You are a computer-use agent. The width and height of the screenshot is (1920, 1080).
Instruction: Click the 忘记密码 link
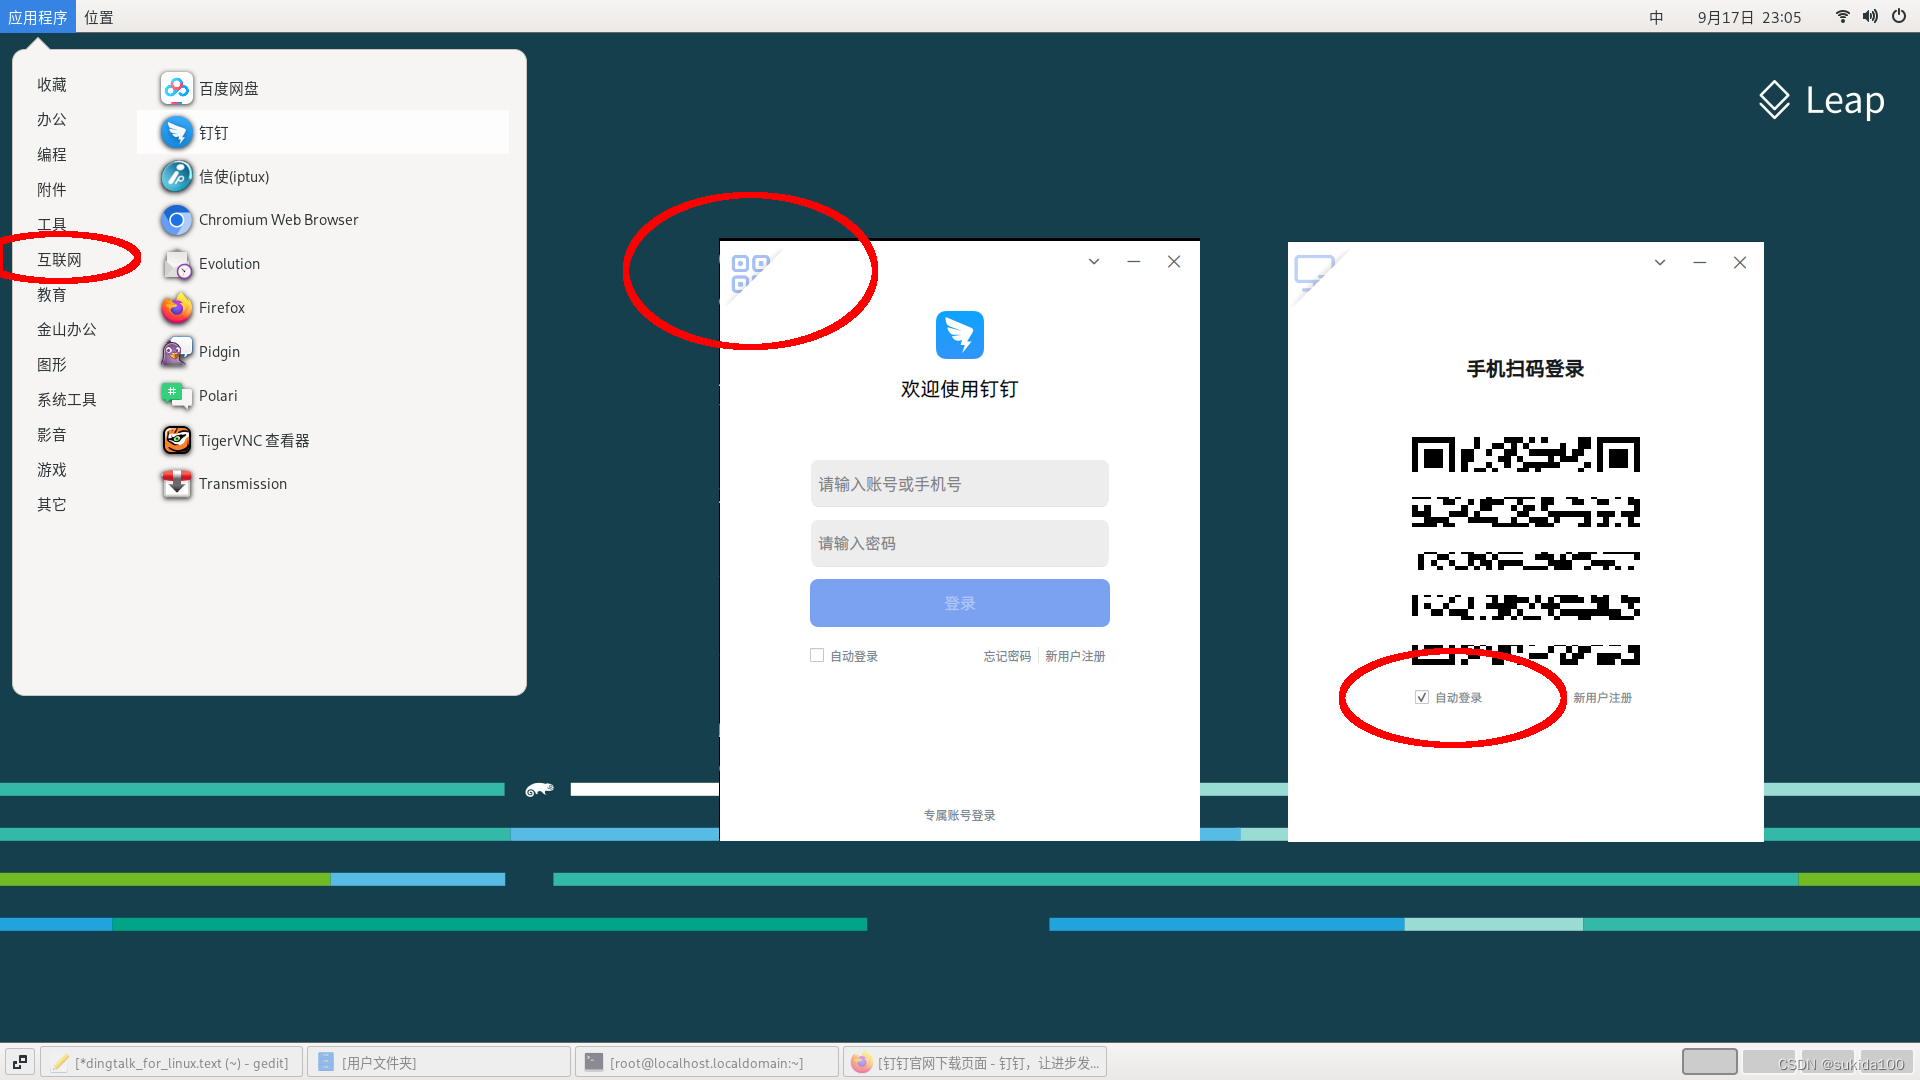[x=1007, y=656]
